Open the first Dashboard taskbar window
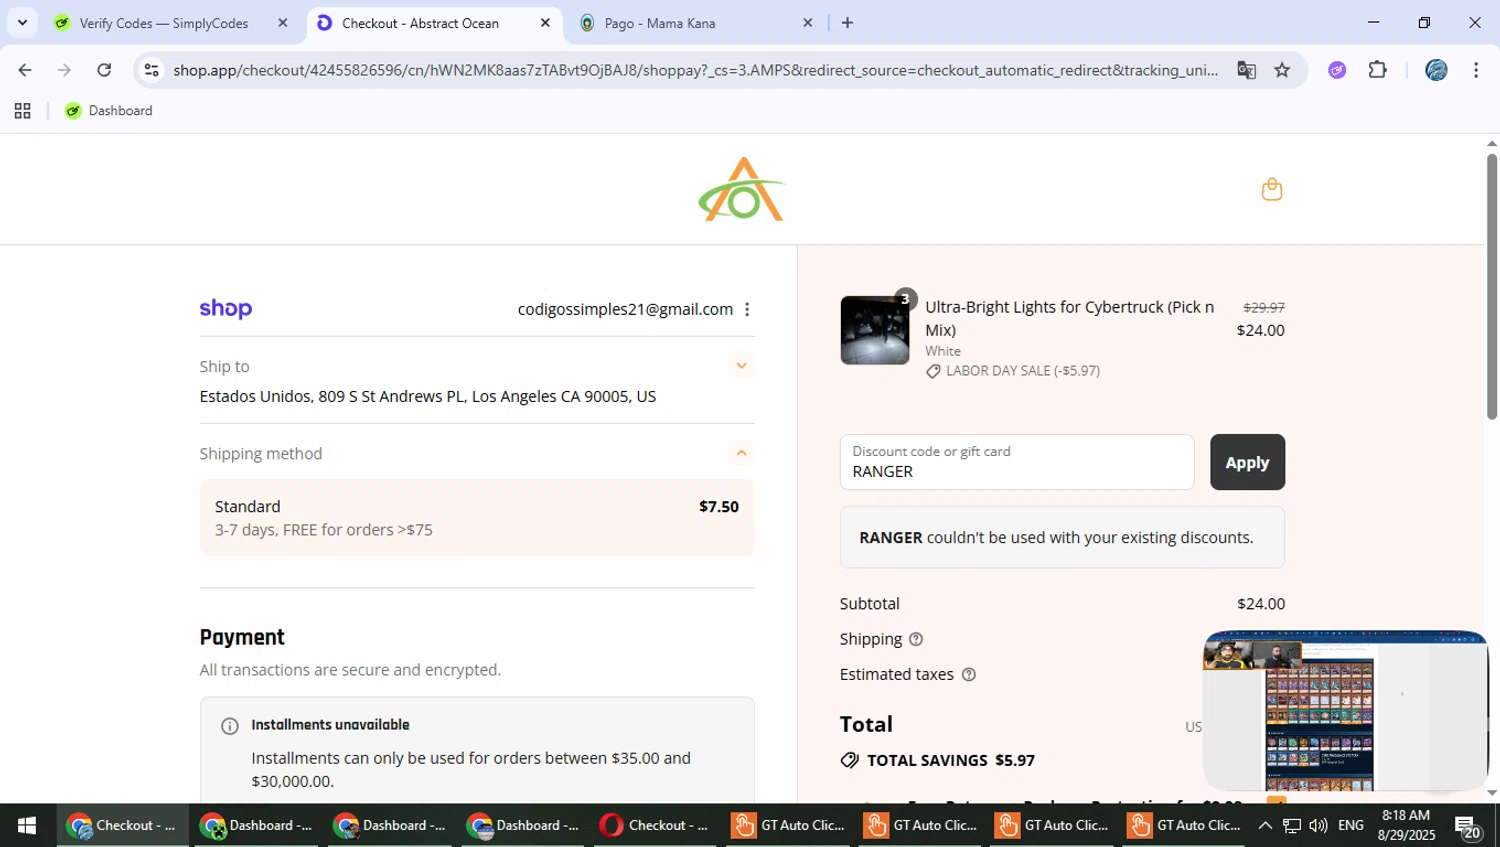The height and width of the screenshot is (847, 1500). point(256,826)
